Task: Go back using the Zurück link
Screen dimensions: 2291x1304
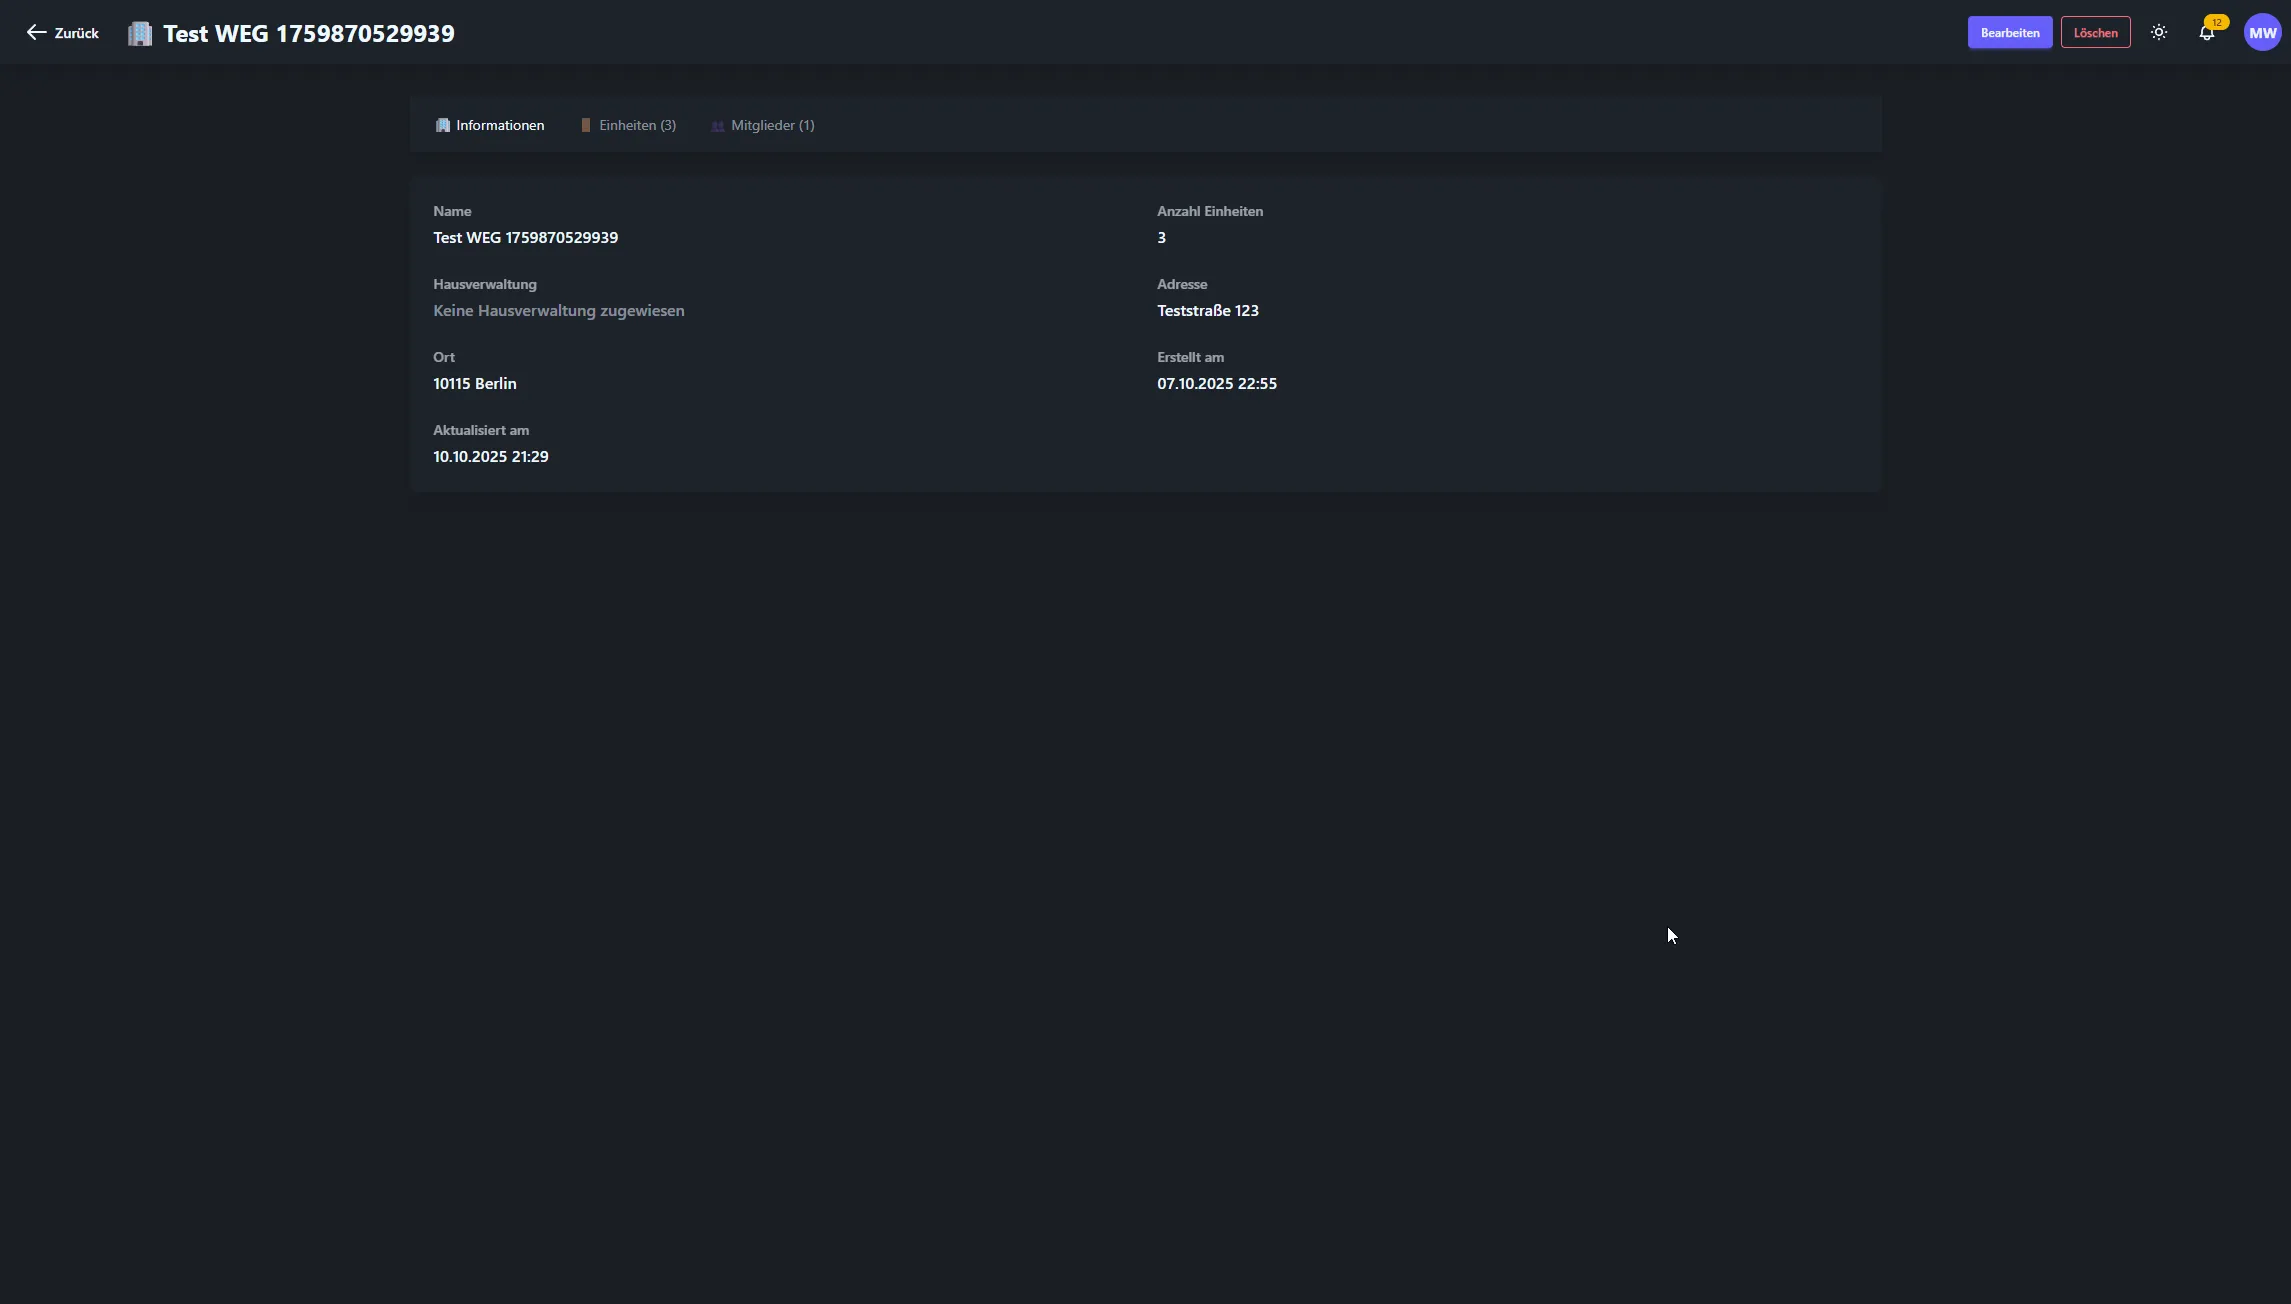Action: coord(76,33)
